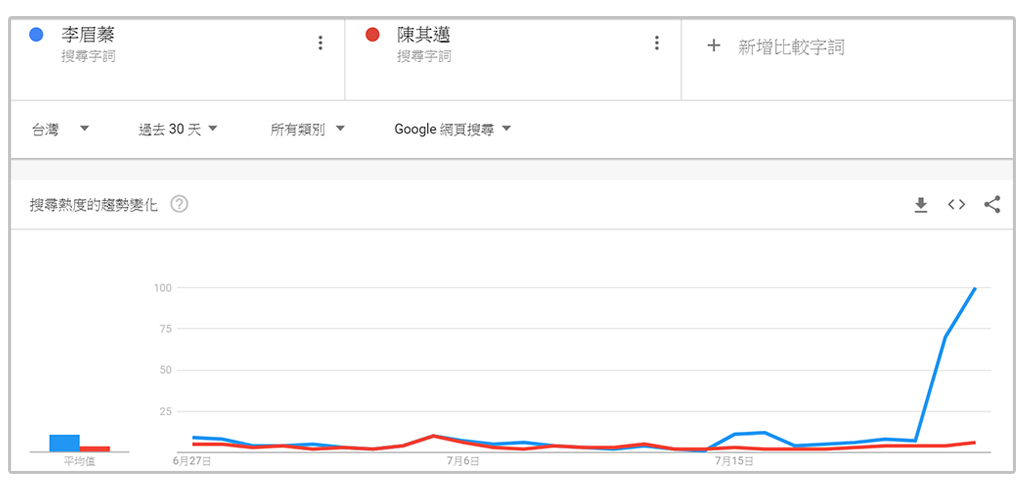Open the embed code icon

pos(956,205)
